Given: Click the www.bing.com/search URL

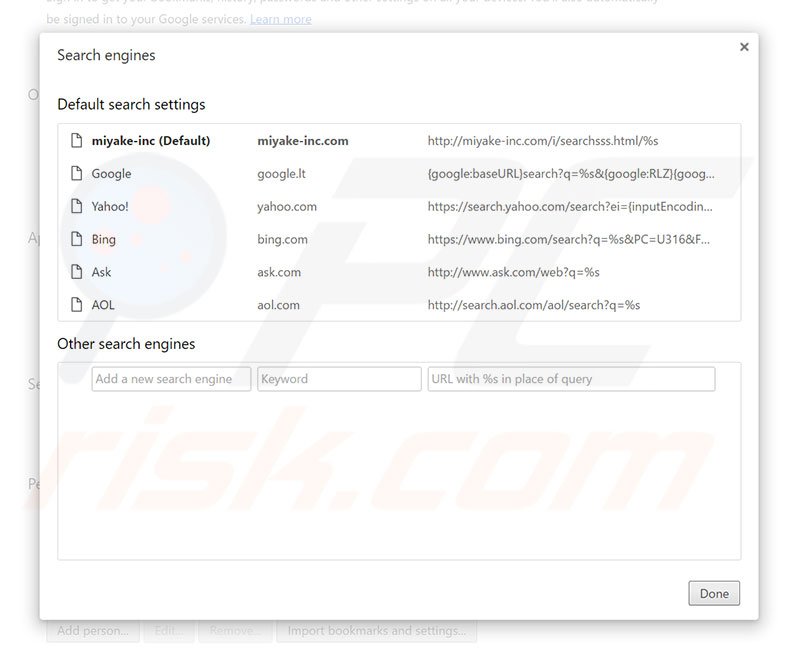Looking at the screenshot, I should 569,239.
